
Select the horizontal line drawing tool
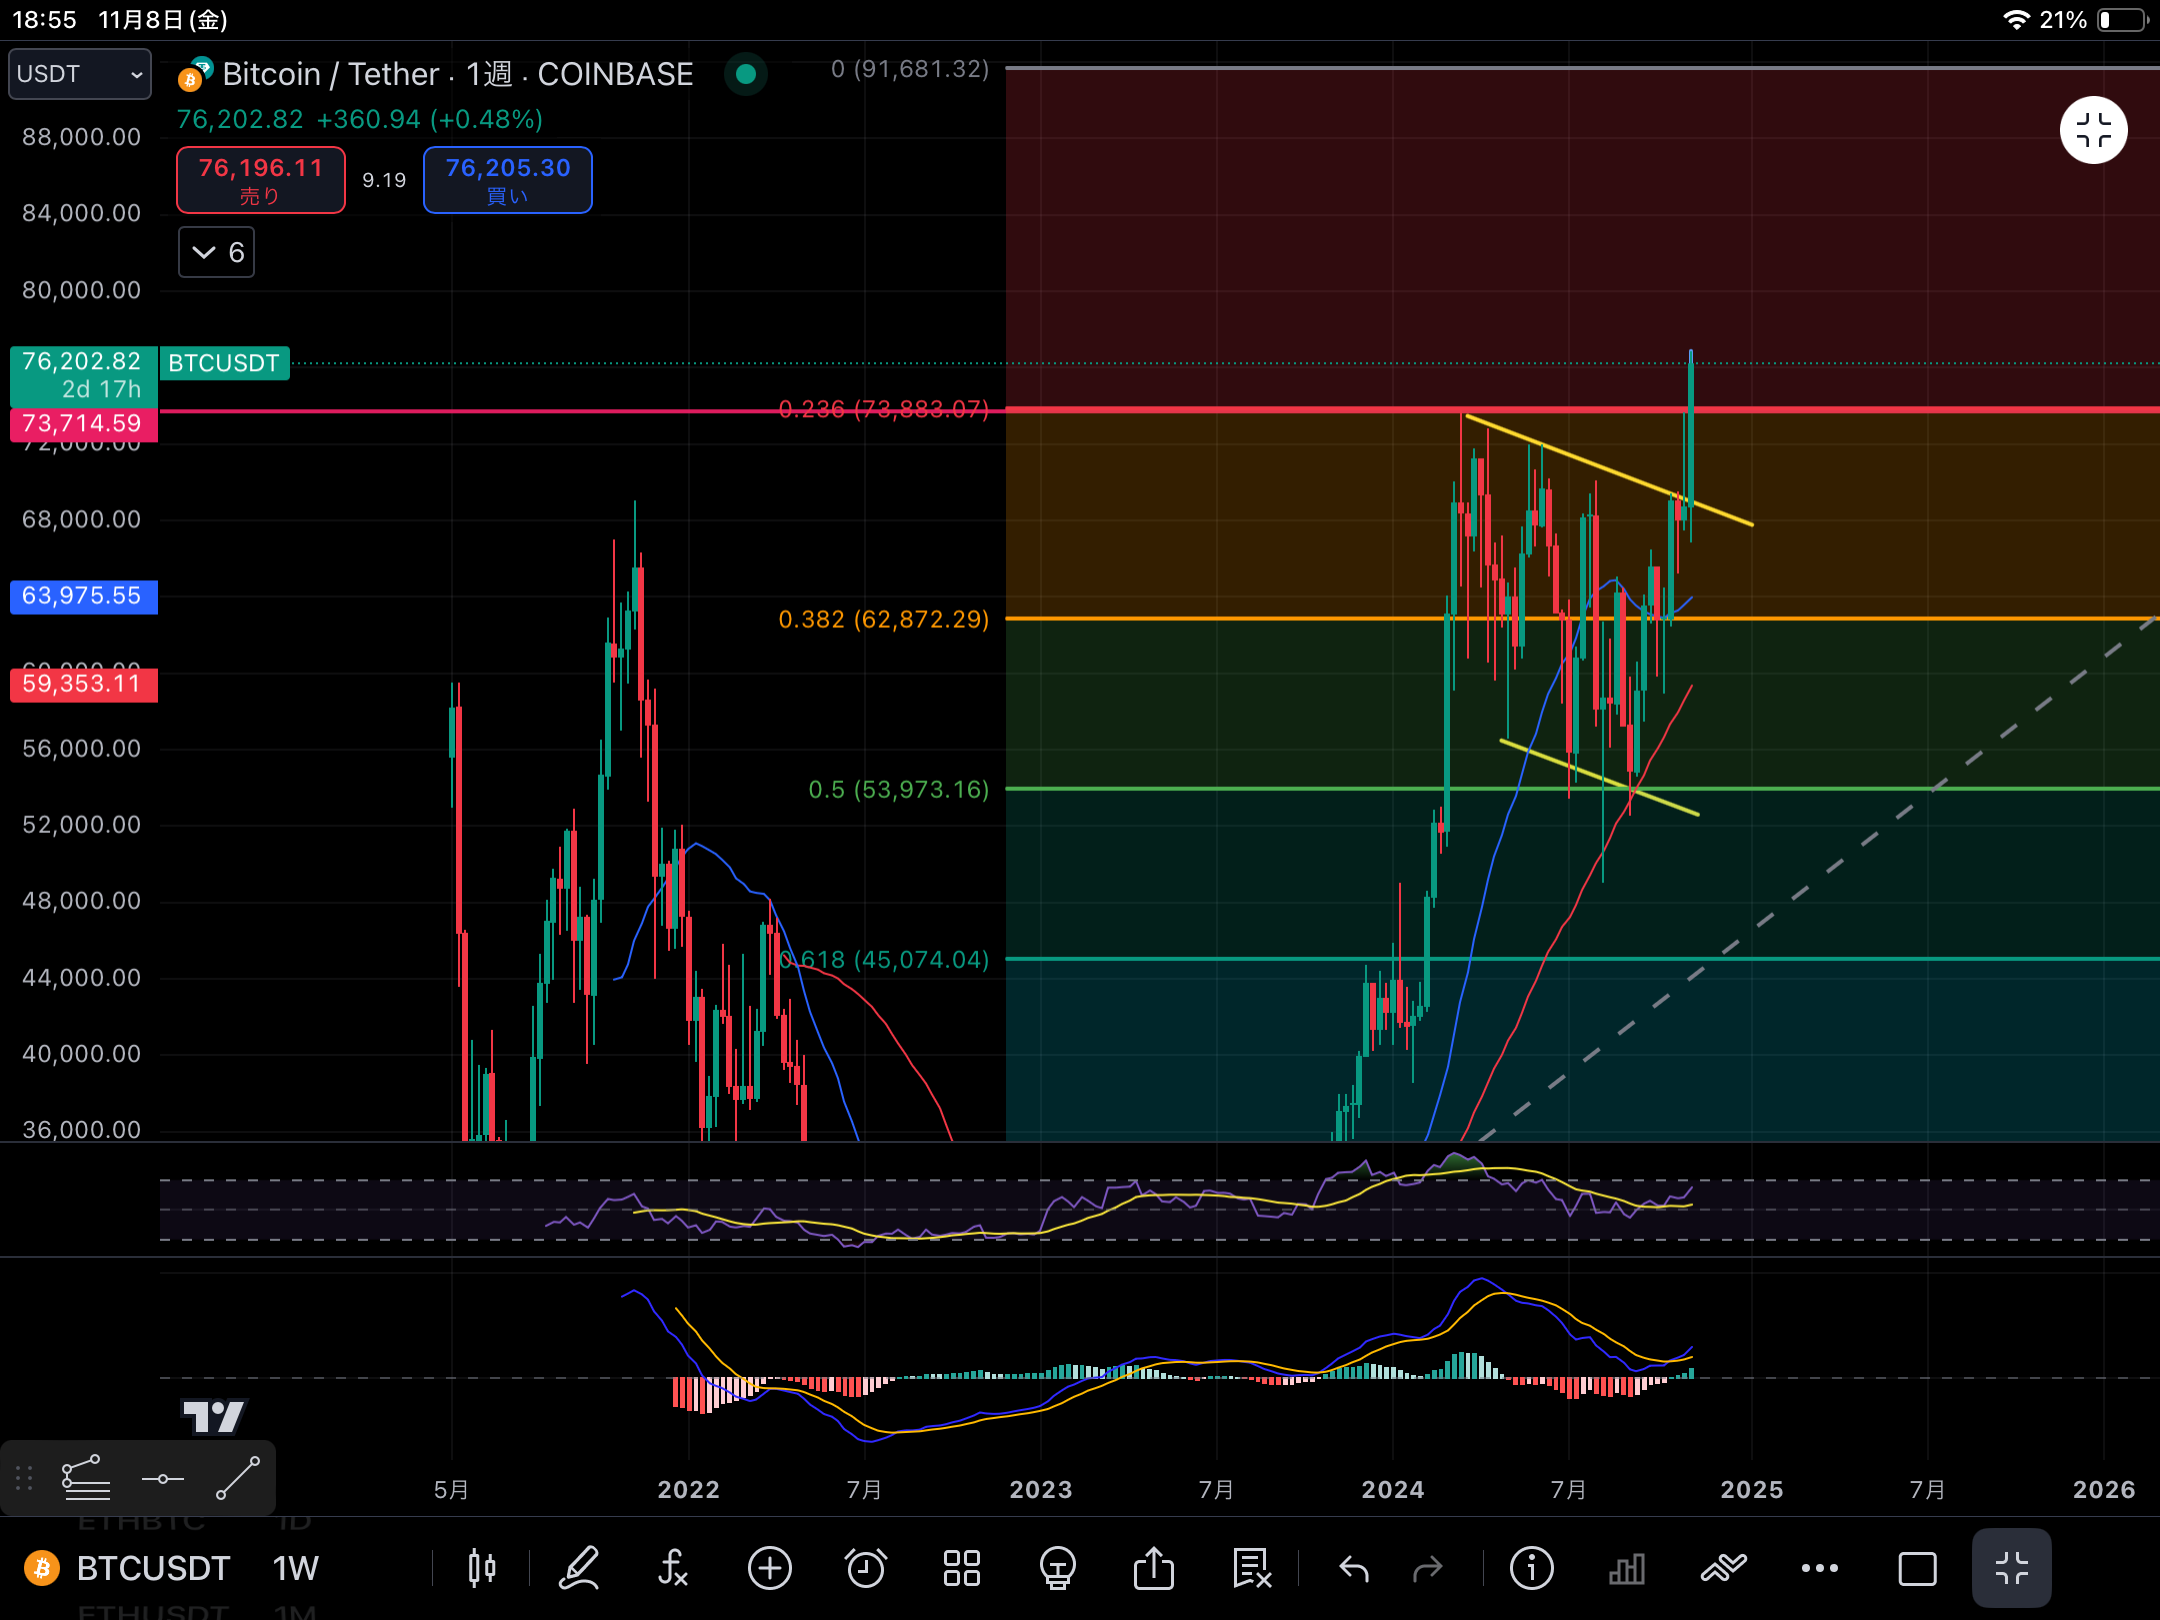163,1478
